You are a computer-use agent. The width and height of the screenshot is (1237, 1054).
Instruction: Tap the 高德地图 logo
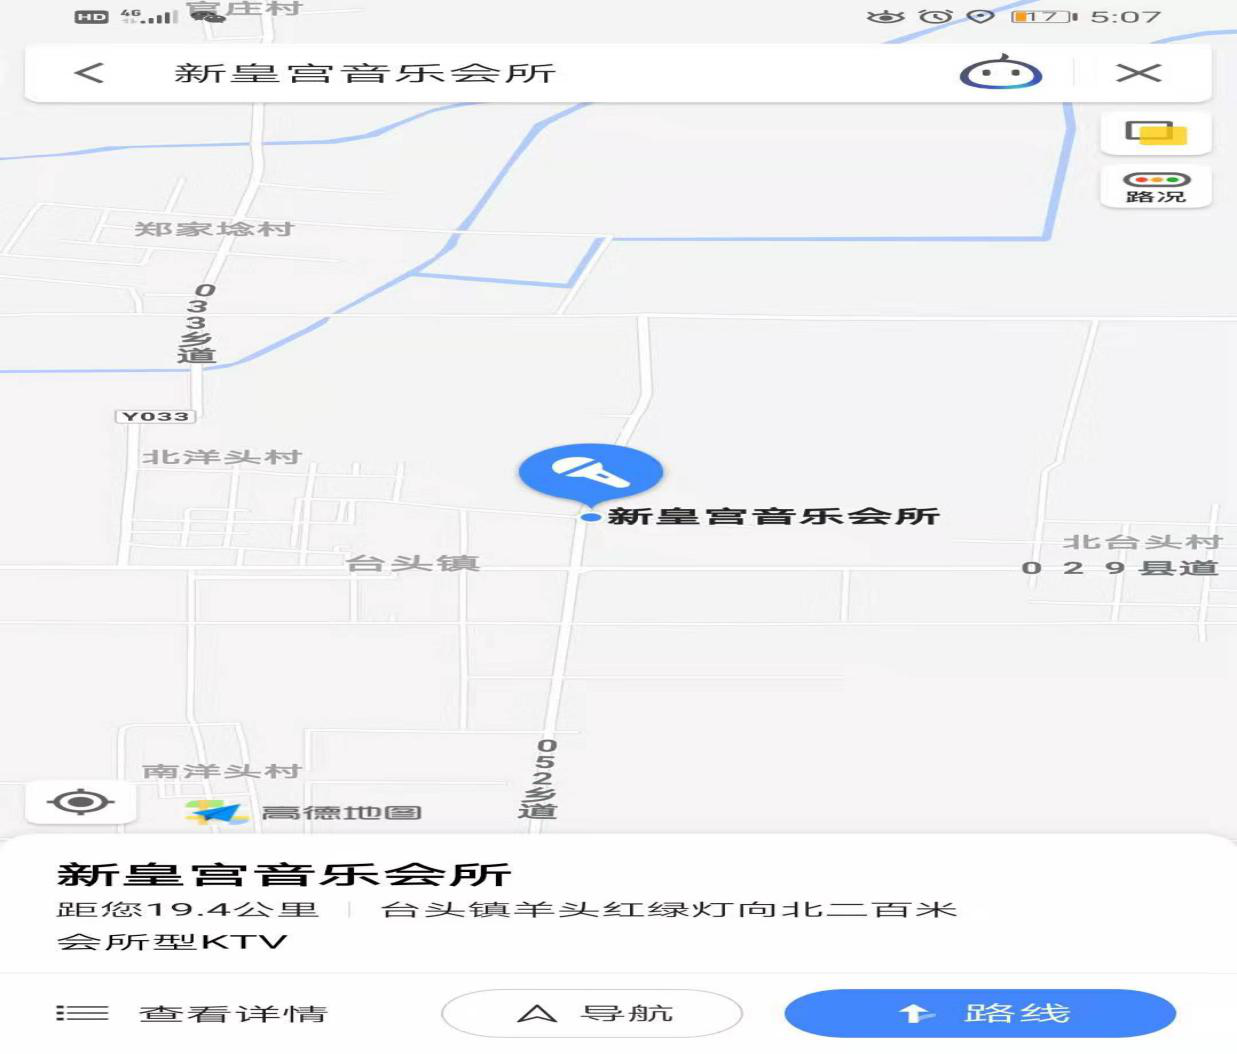click(x=303, y=812)
